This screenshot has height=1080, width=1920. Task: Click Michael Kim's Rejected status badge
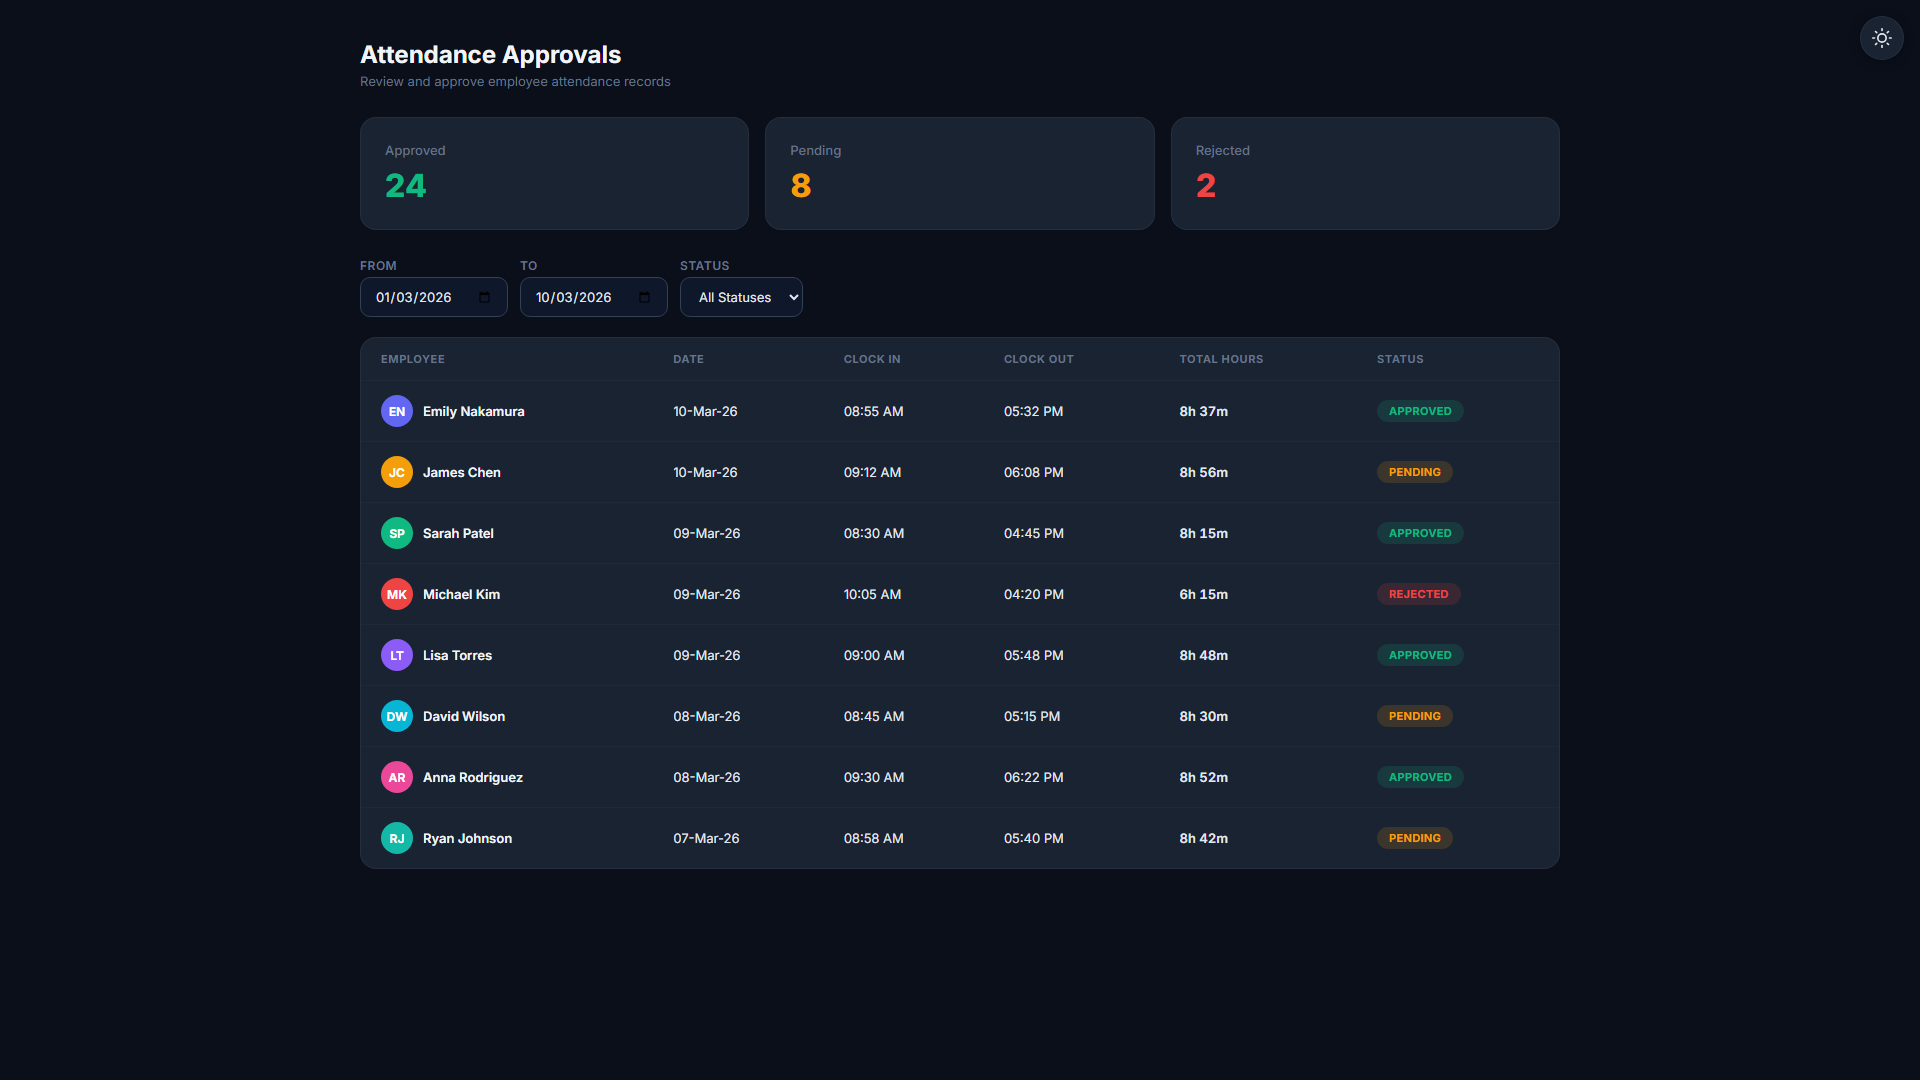(x=1419, y=594)
